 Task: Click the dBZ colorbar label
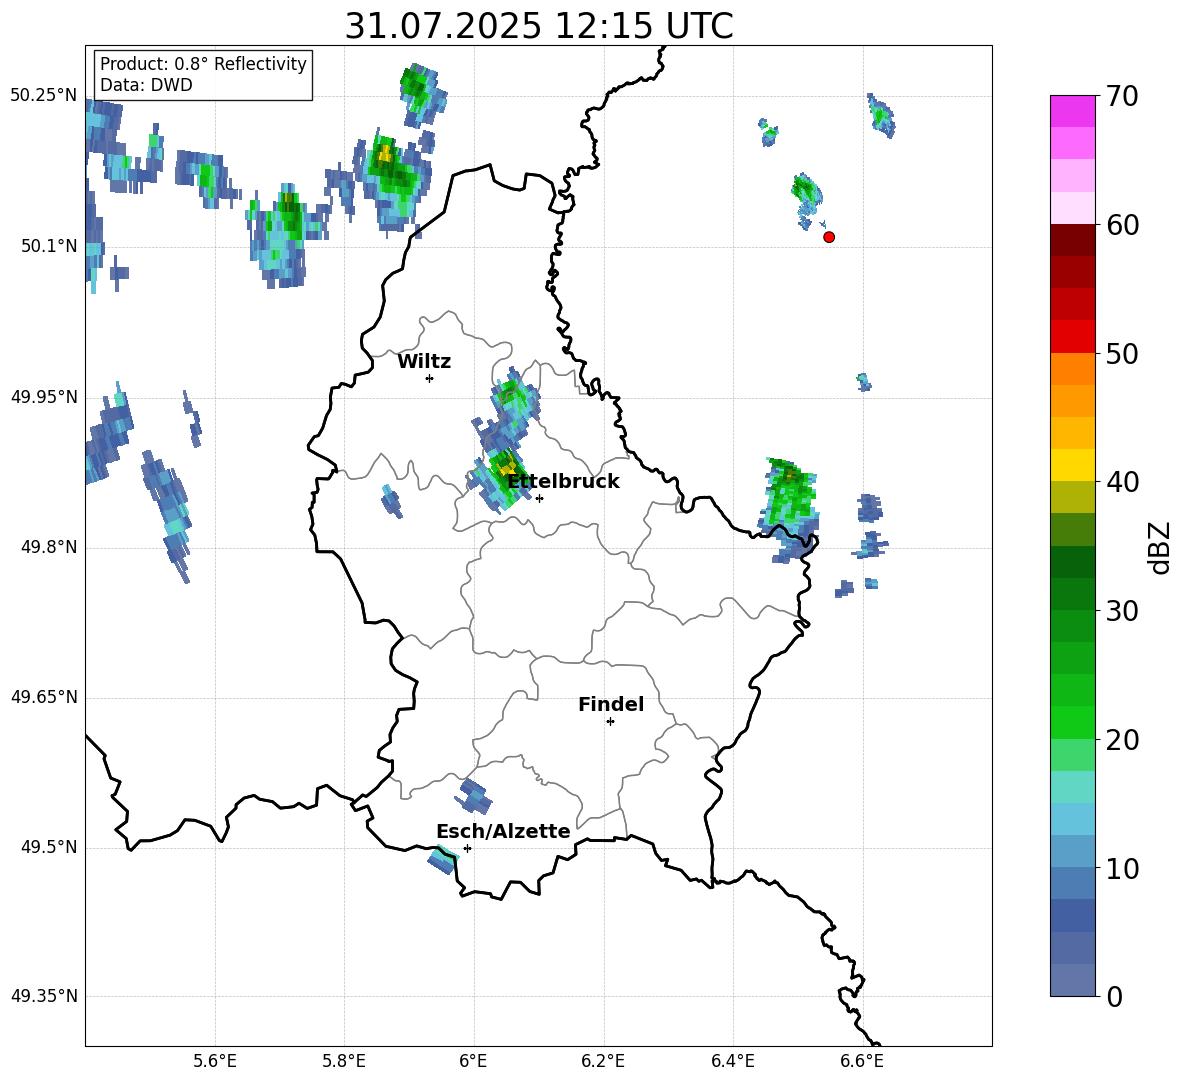point(1161,547)
